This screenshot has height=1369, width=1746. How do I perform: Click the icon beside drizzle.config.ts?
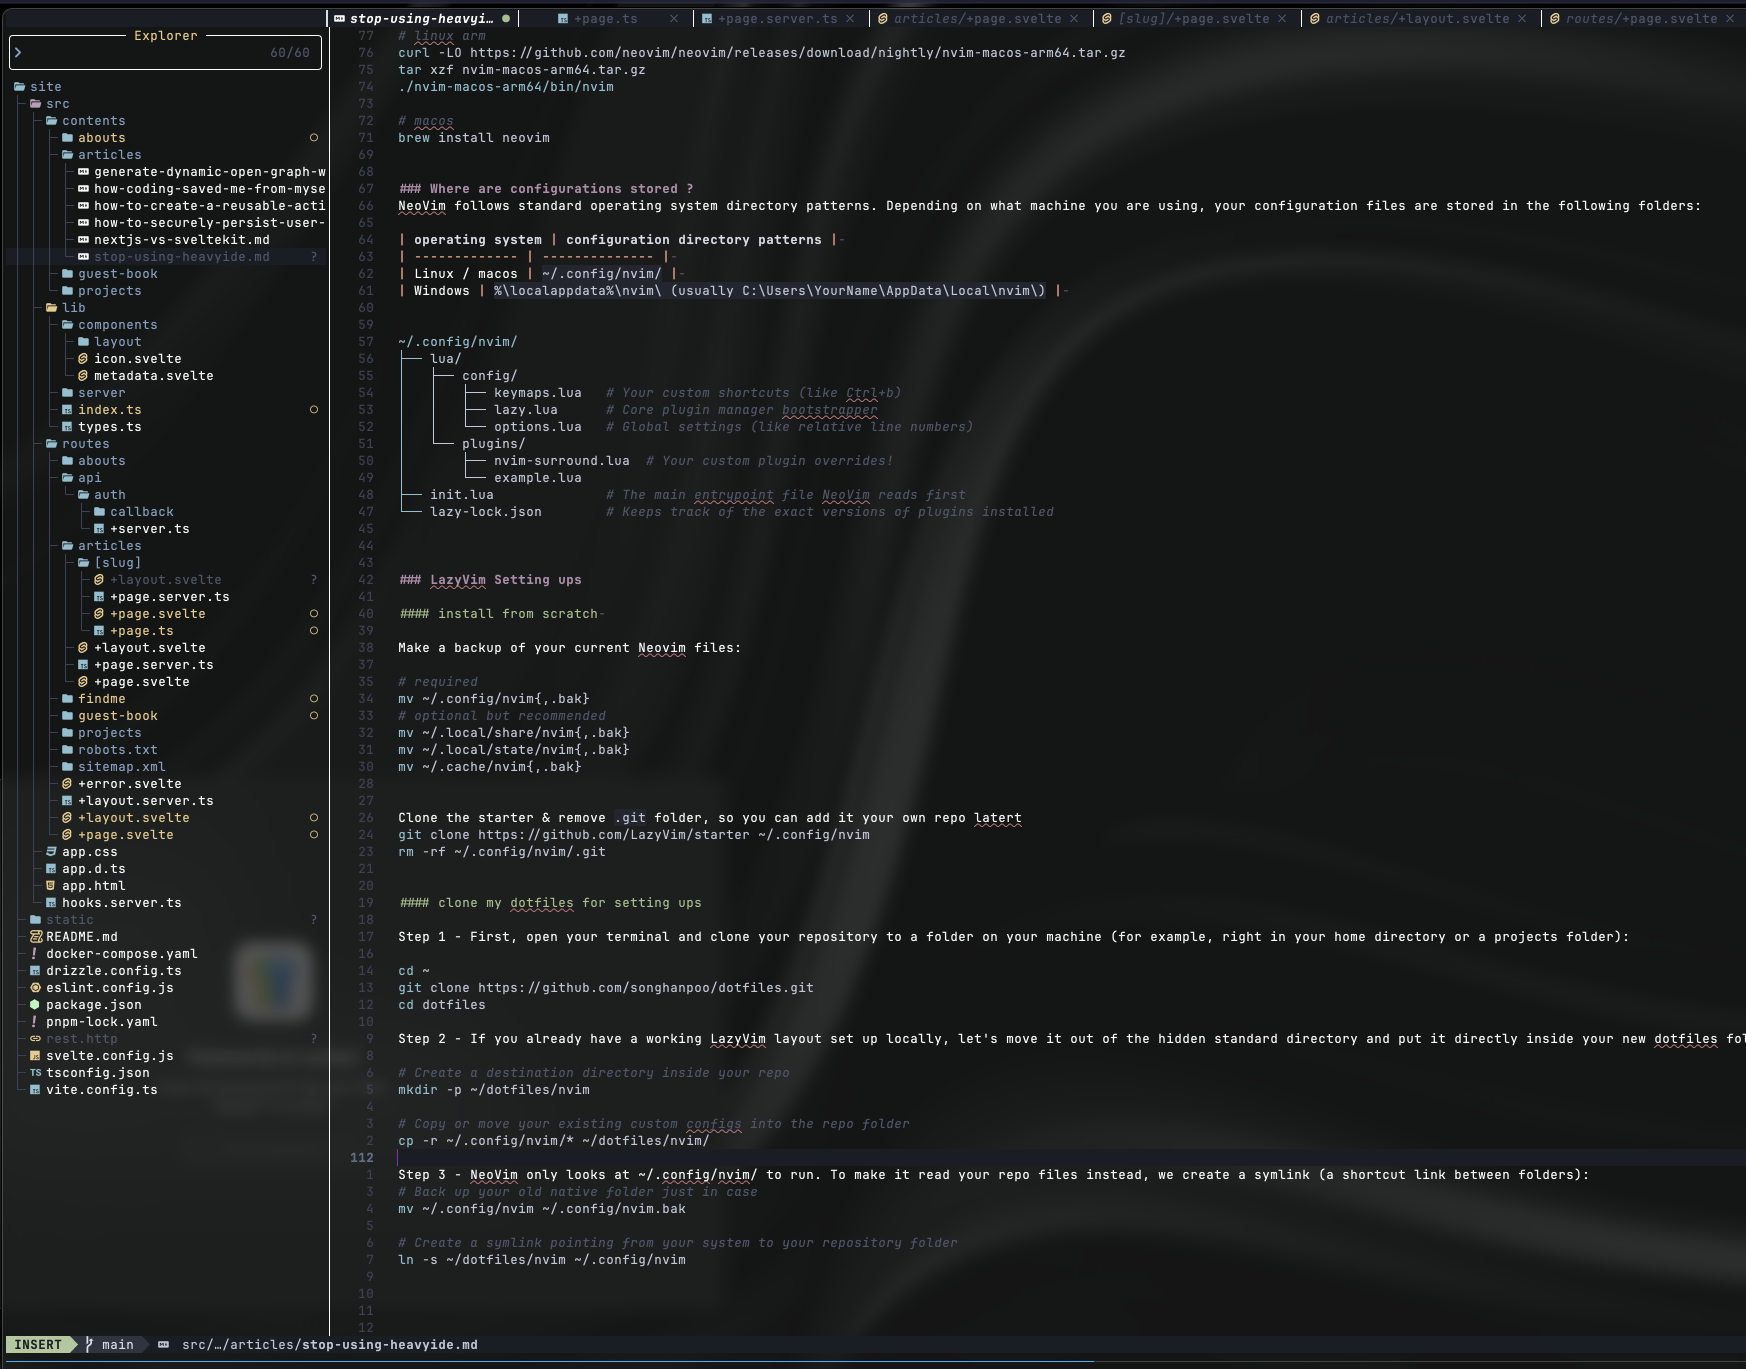(36, 971)
